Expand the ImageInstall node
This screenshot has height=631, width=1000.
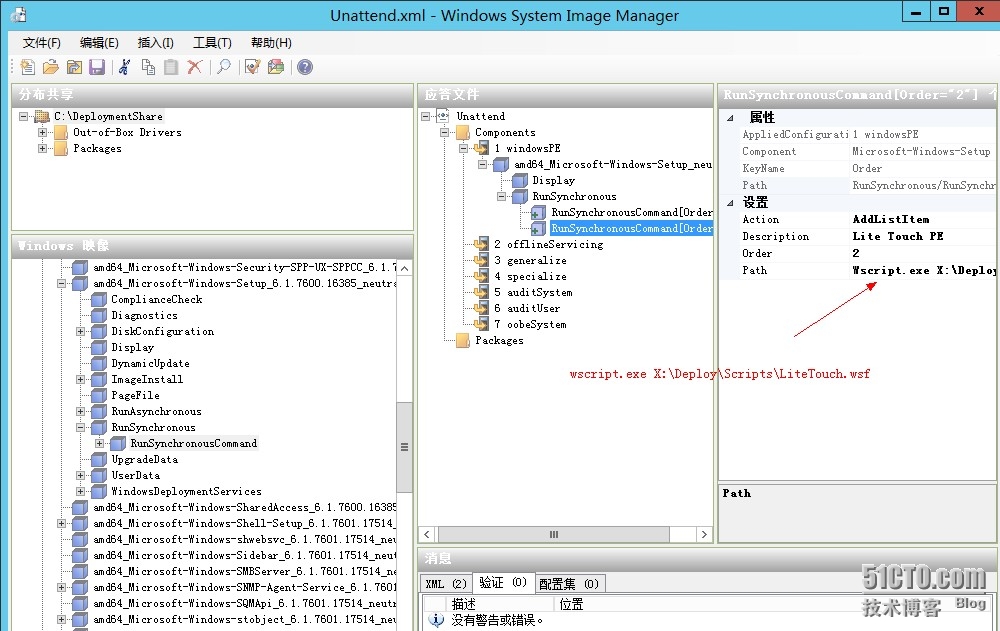80,379
